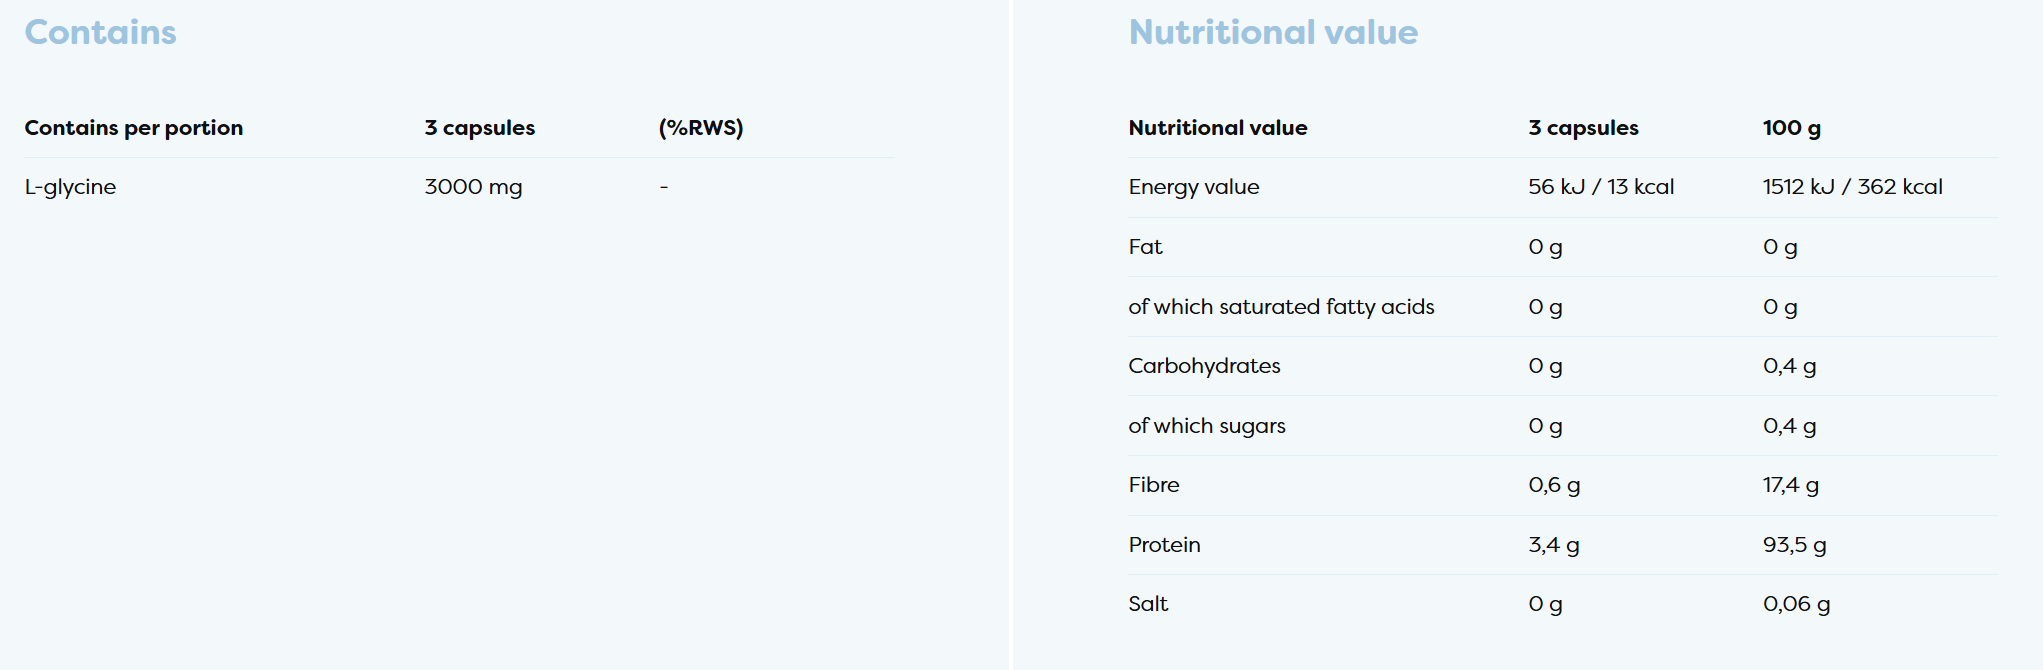This screenshot has width=2043, height=670.
Task: Select the Protein row label
Action: pos(1164,545)
